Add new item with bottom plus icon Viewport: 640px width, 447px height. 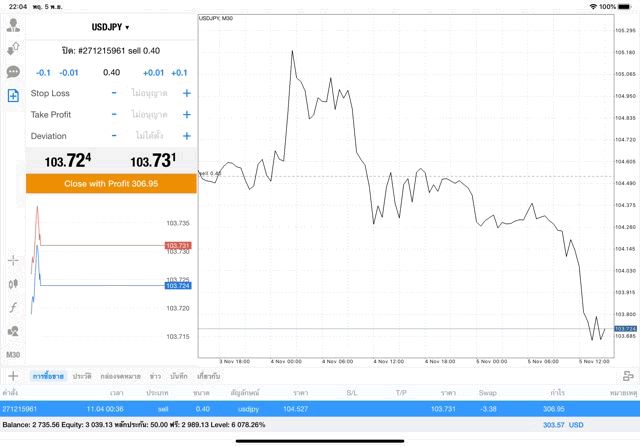[13, 376]
